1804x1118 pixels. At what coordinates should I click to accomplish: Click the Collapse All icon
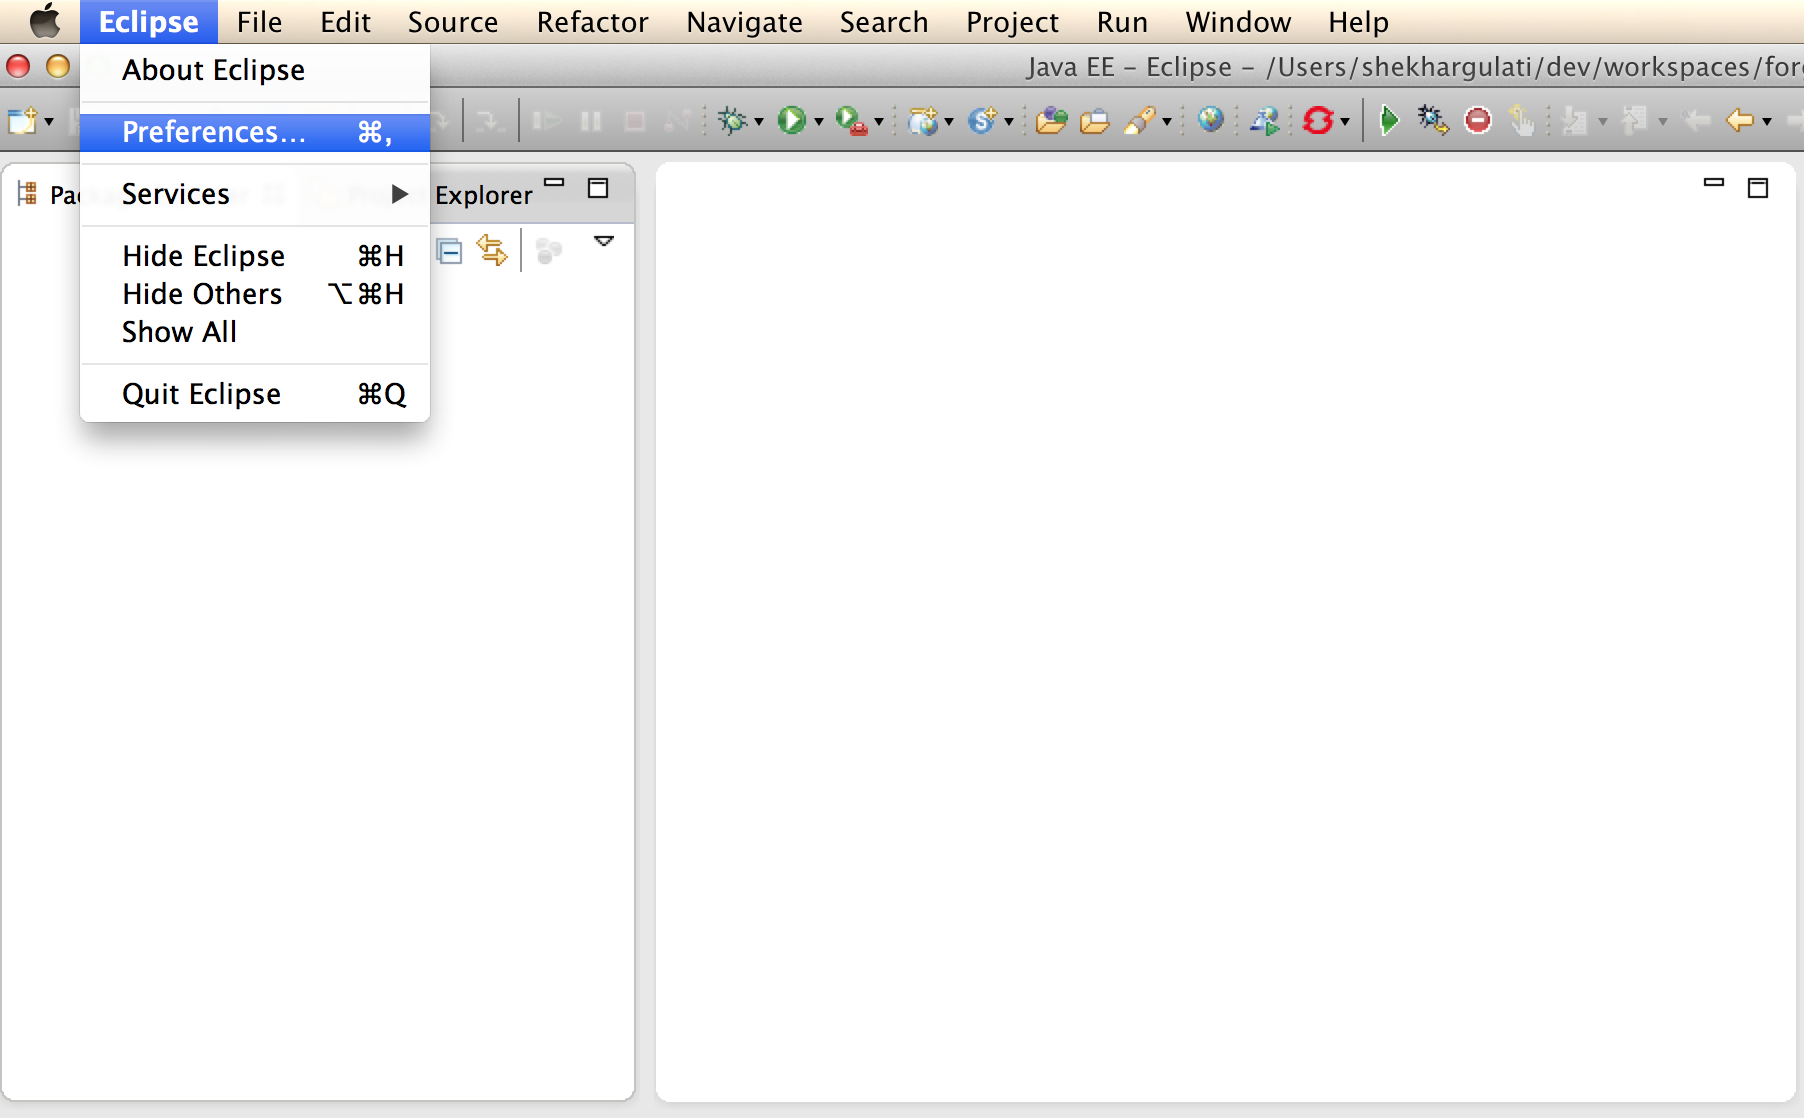(x=450, y=251)
